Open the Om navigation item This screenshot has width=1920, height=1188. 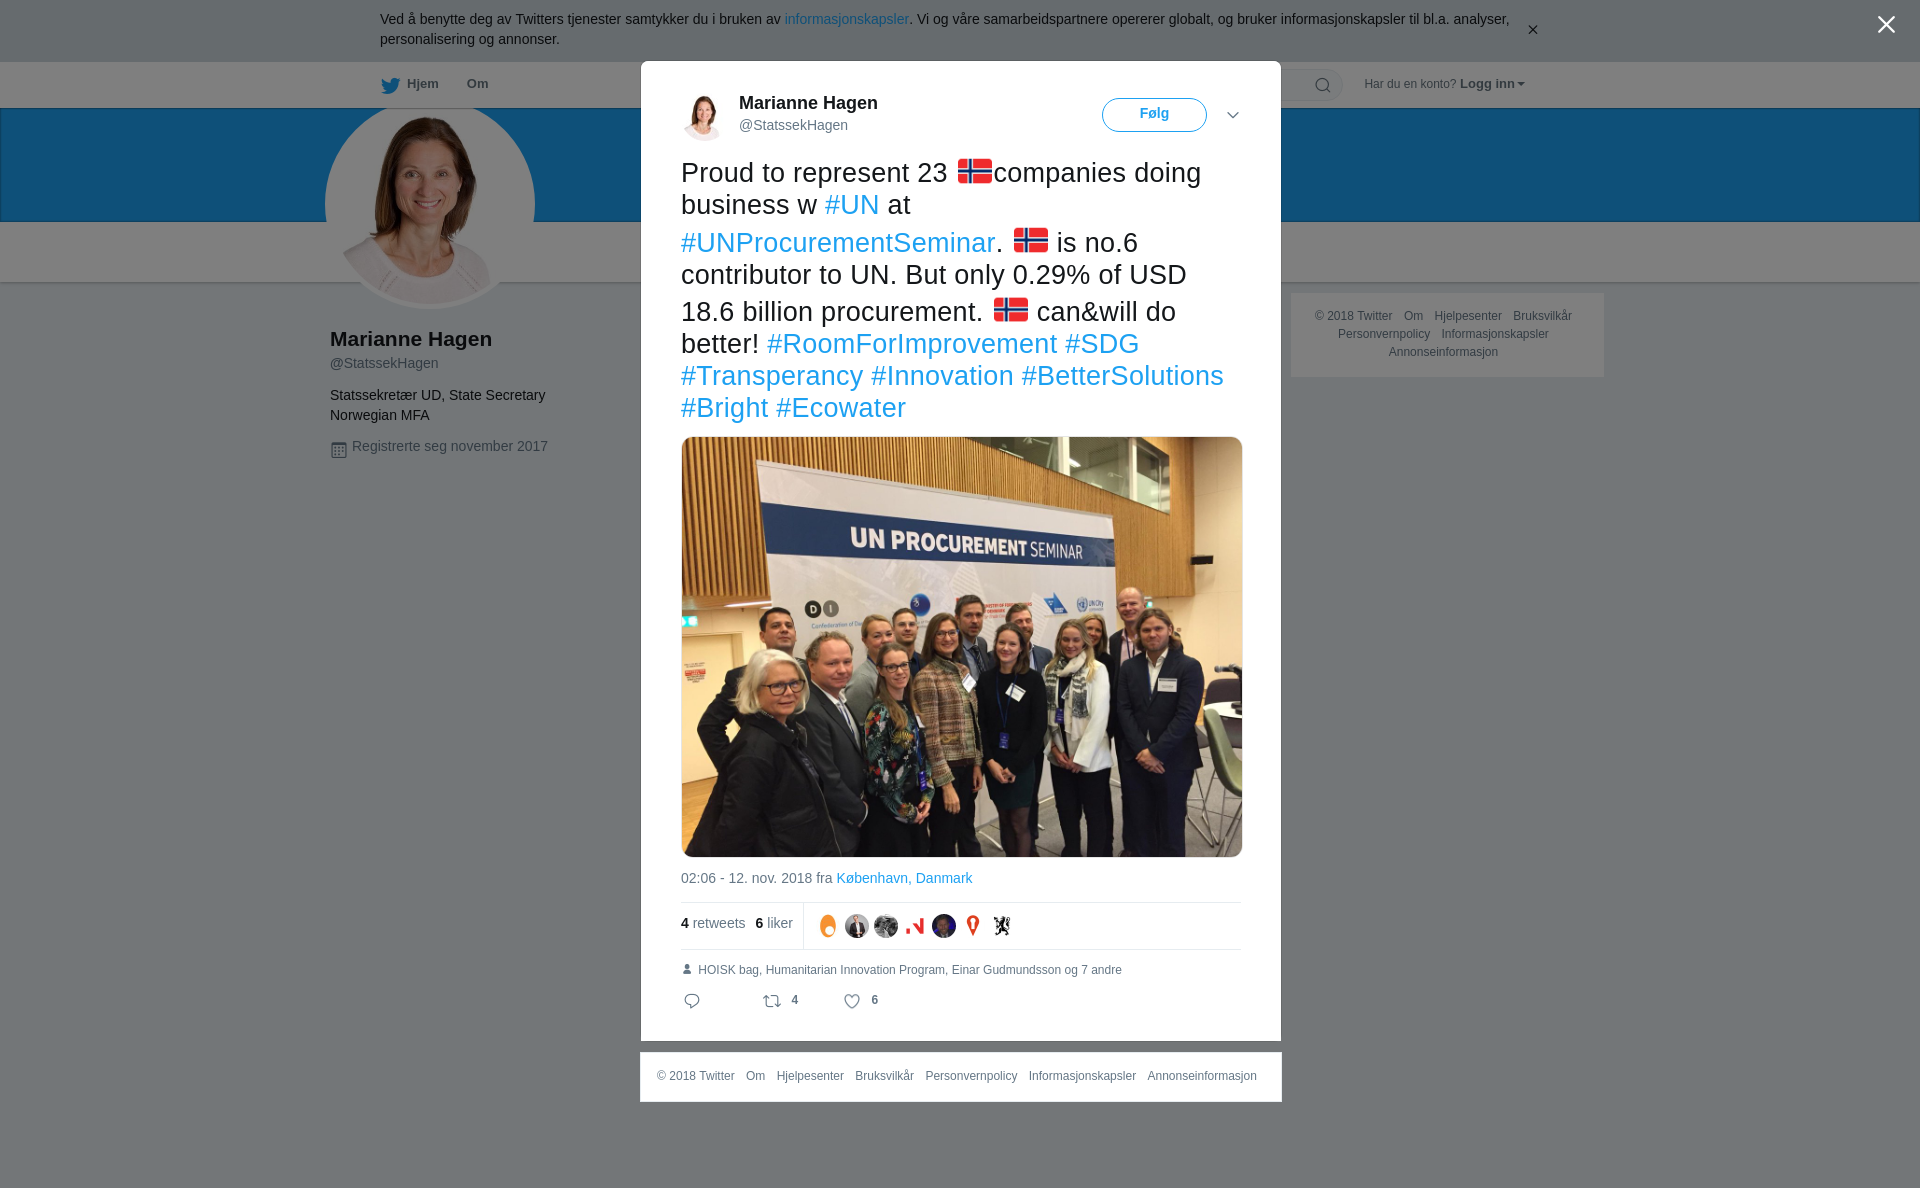(477, 84)
